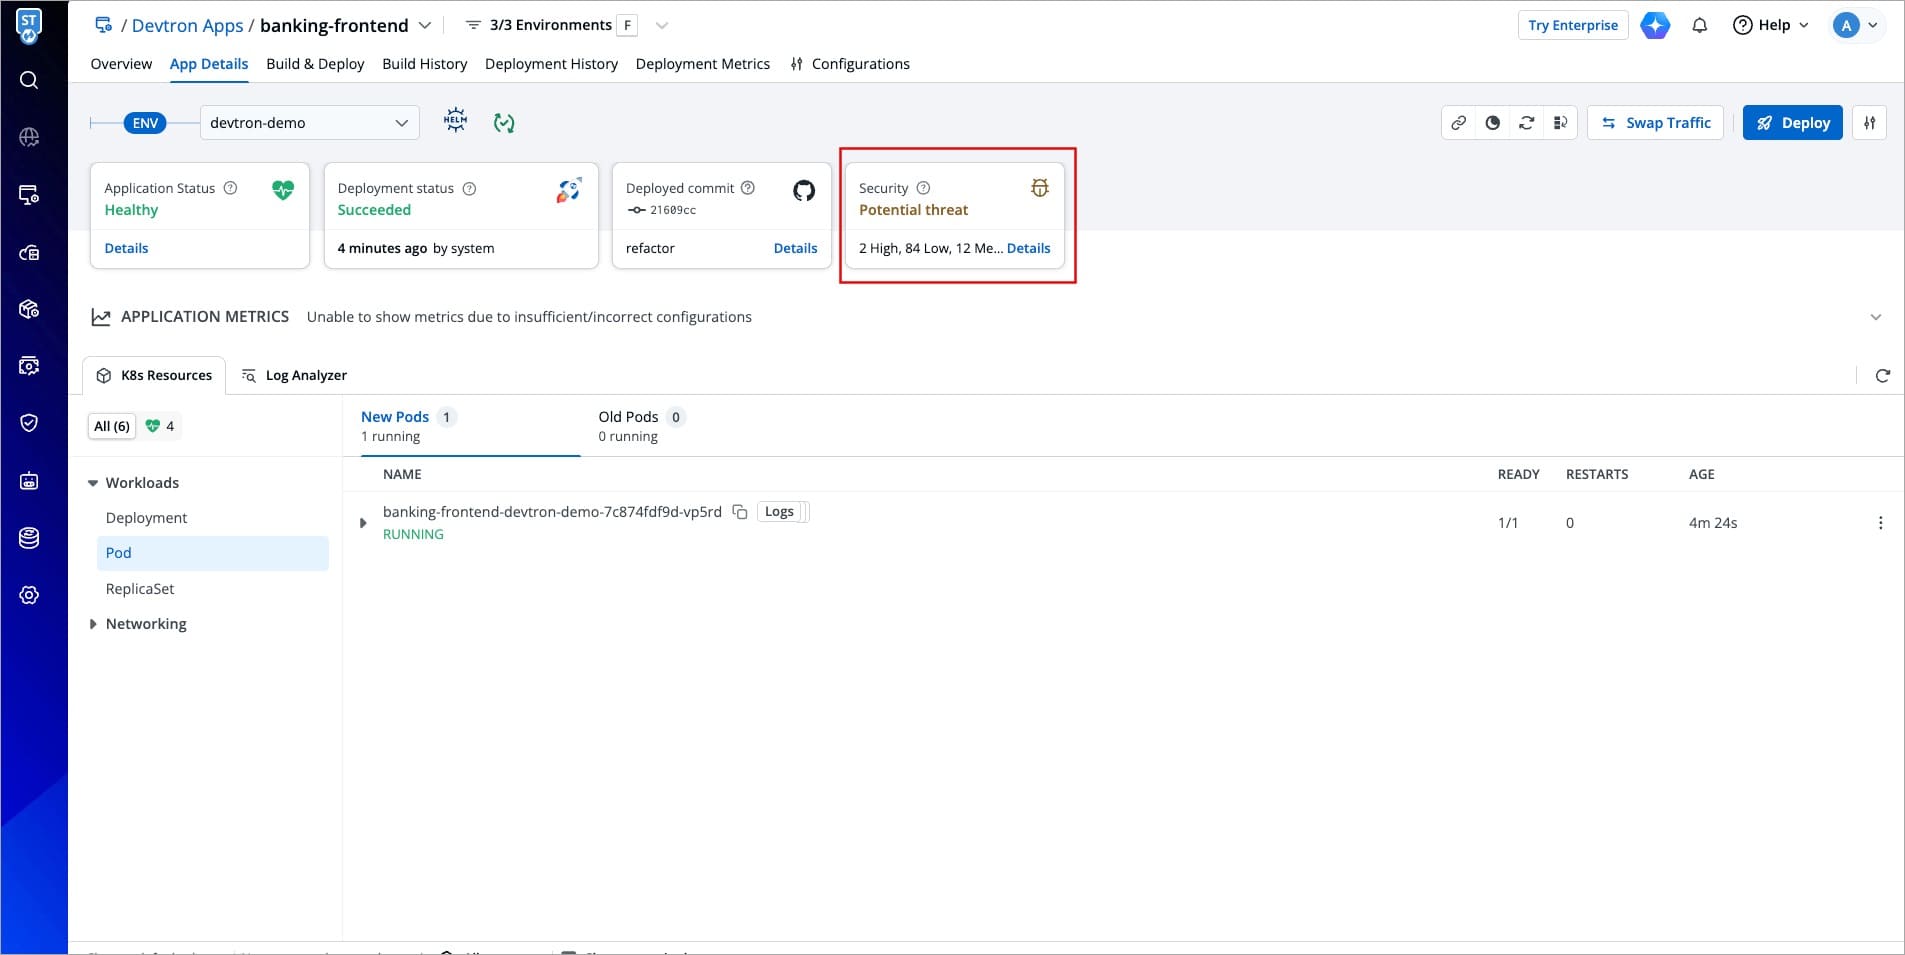Click the Deploy button
The image size is (1905, 955).
[1792, 123]
